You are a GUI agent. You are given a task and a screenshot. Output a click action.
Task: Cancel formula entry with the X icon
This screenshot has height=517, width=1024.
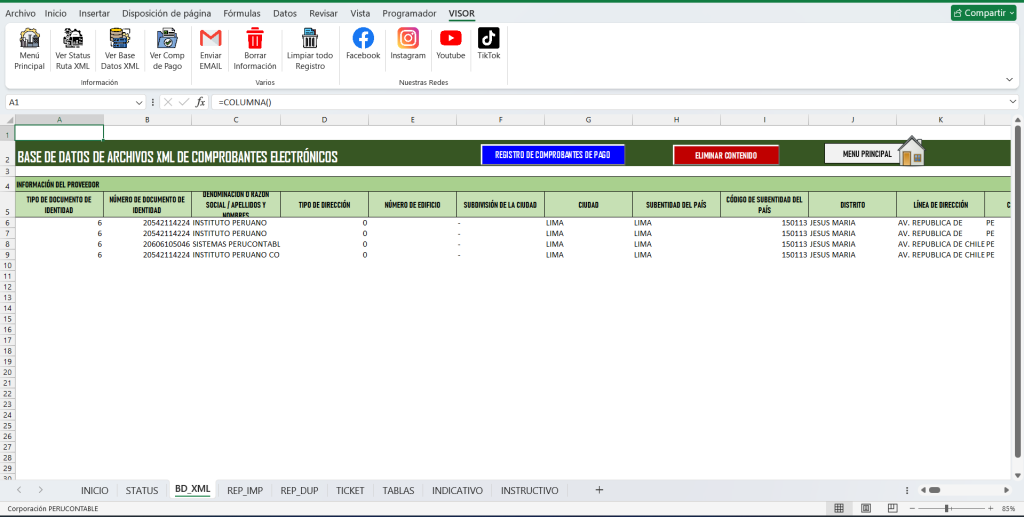pyautogui.click(x=168, y=102)
